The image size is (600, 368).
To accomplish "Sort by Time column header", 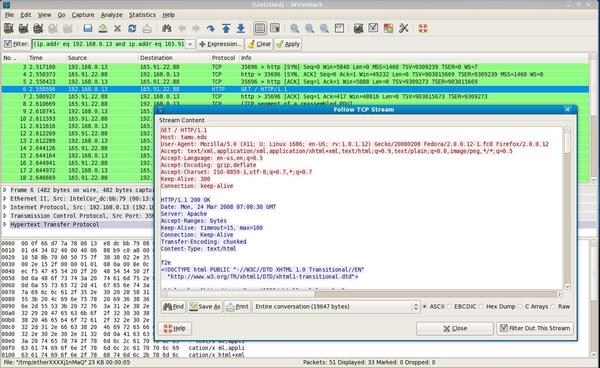I will coord(46,58).
